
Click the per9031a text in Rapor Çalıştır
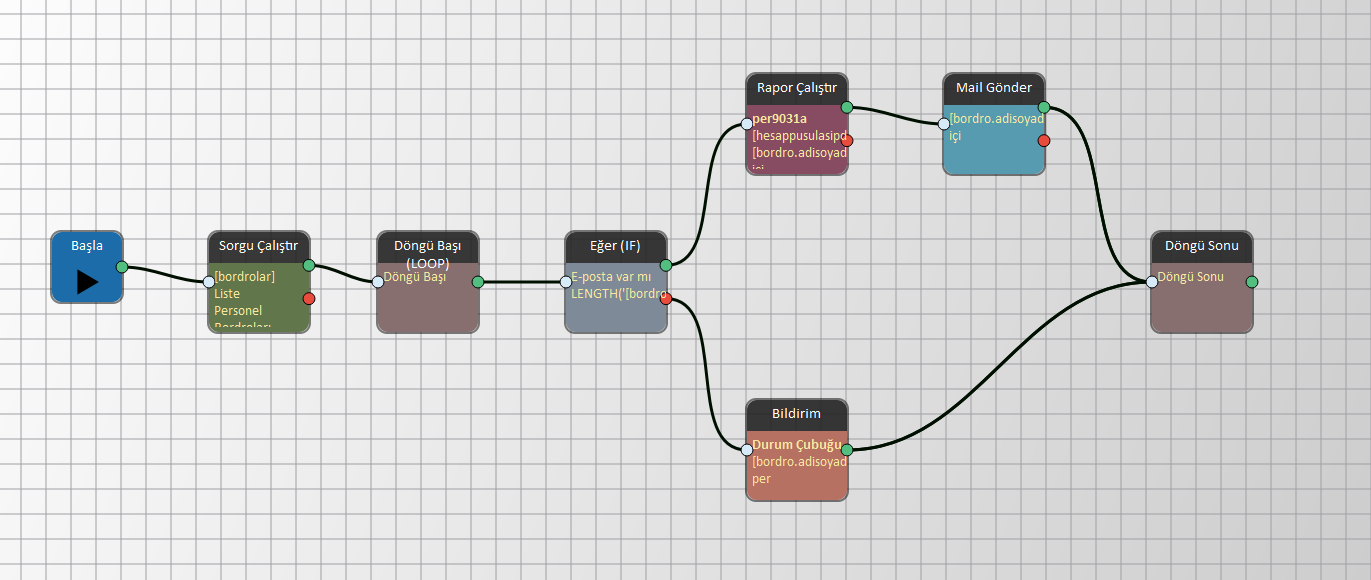780,119
